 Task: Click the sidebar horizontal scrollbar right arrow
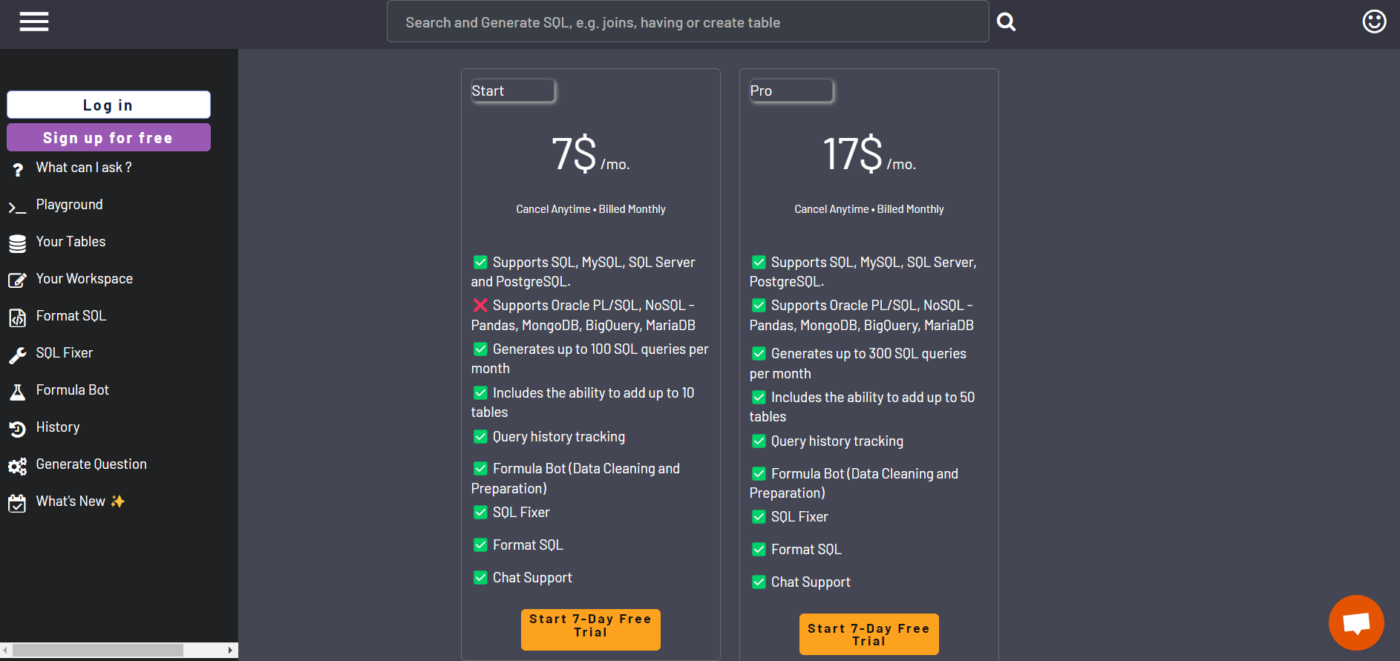(x=231, y=651)
